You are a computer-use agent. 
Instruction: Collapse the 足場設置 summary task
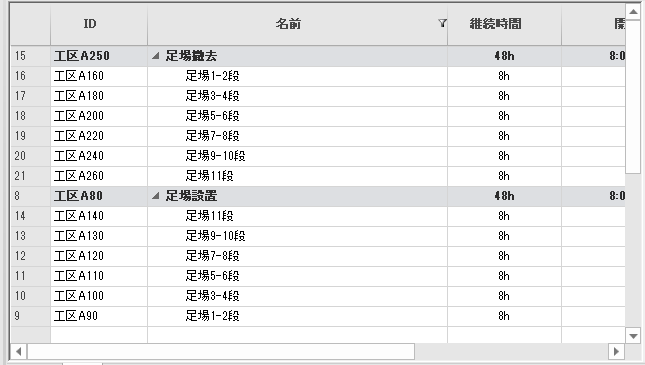155,196
